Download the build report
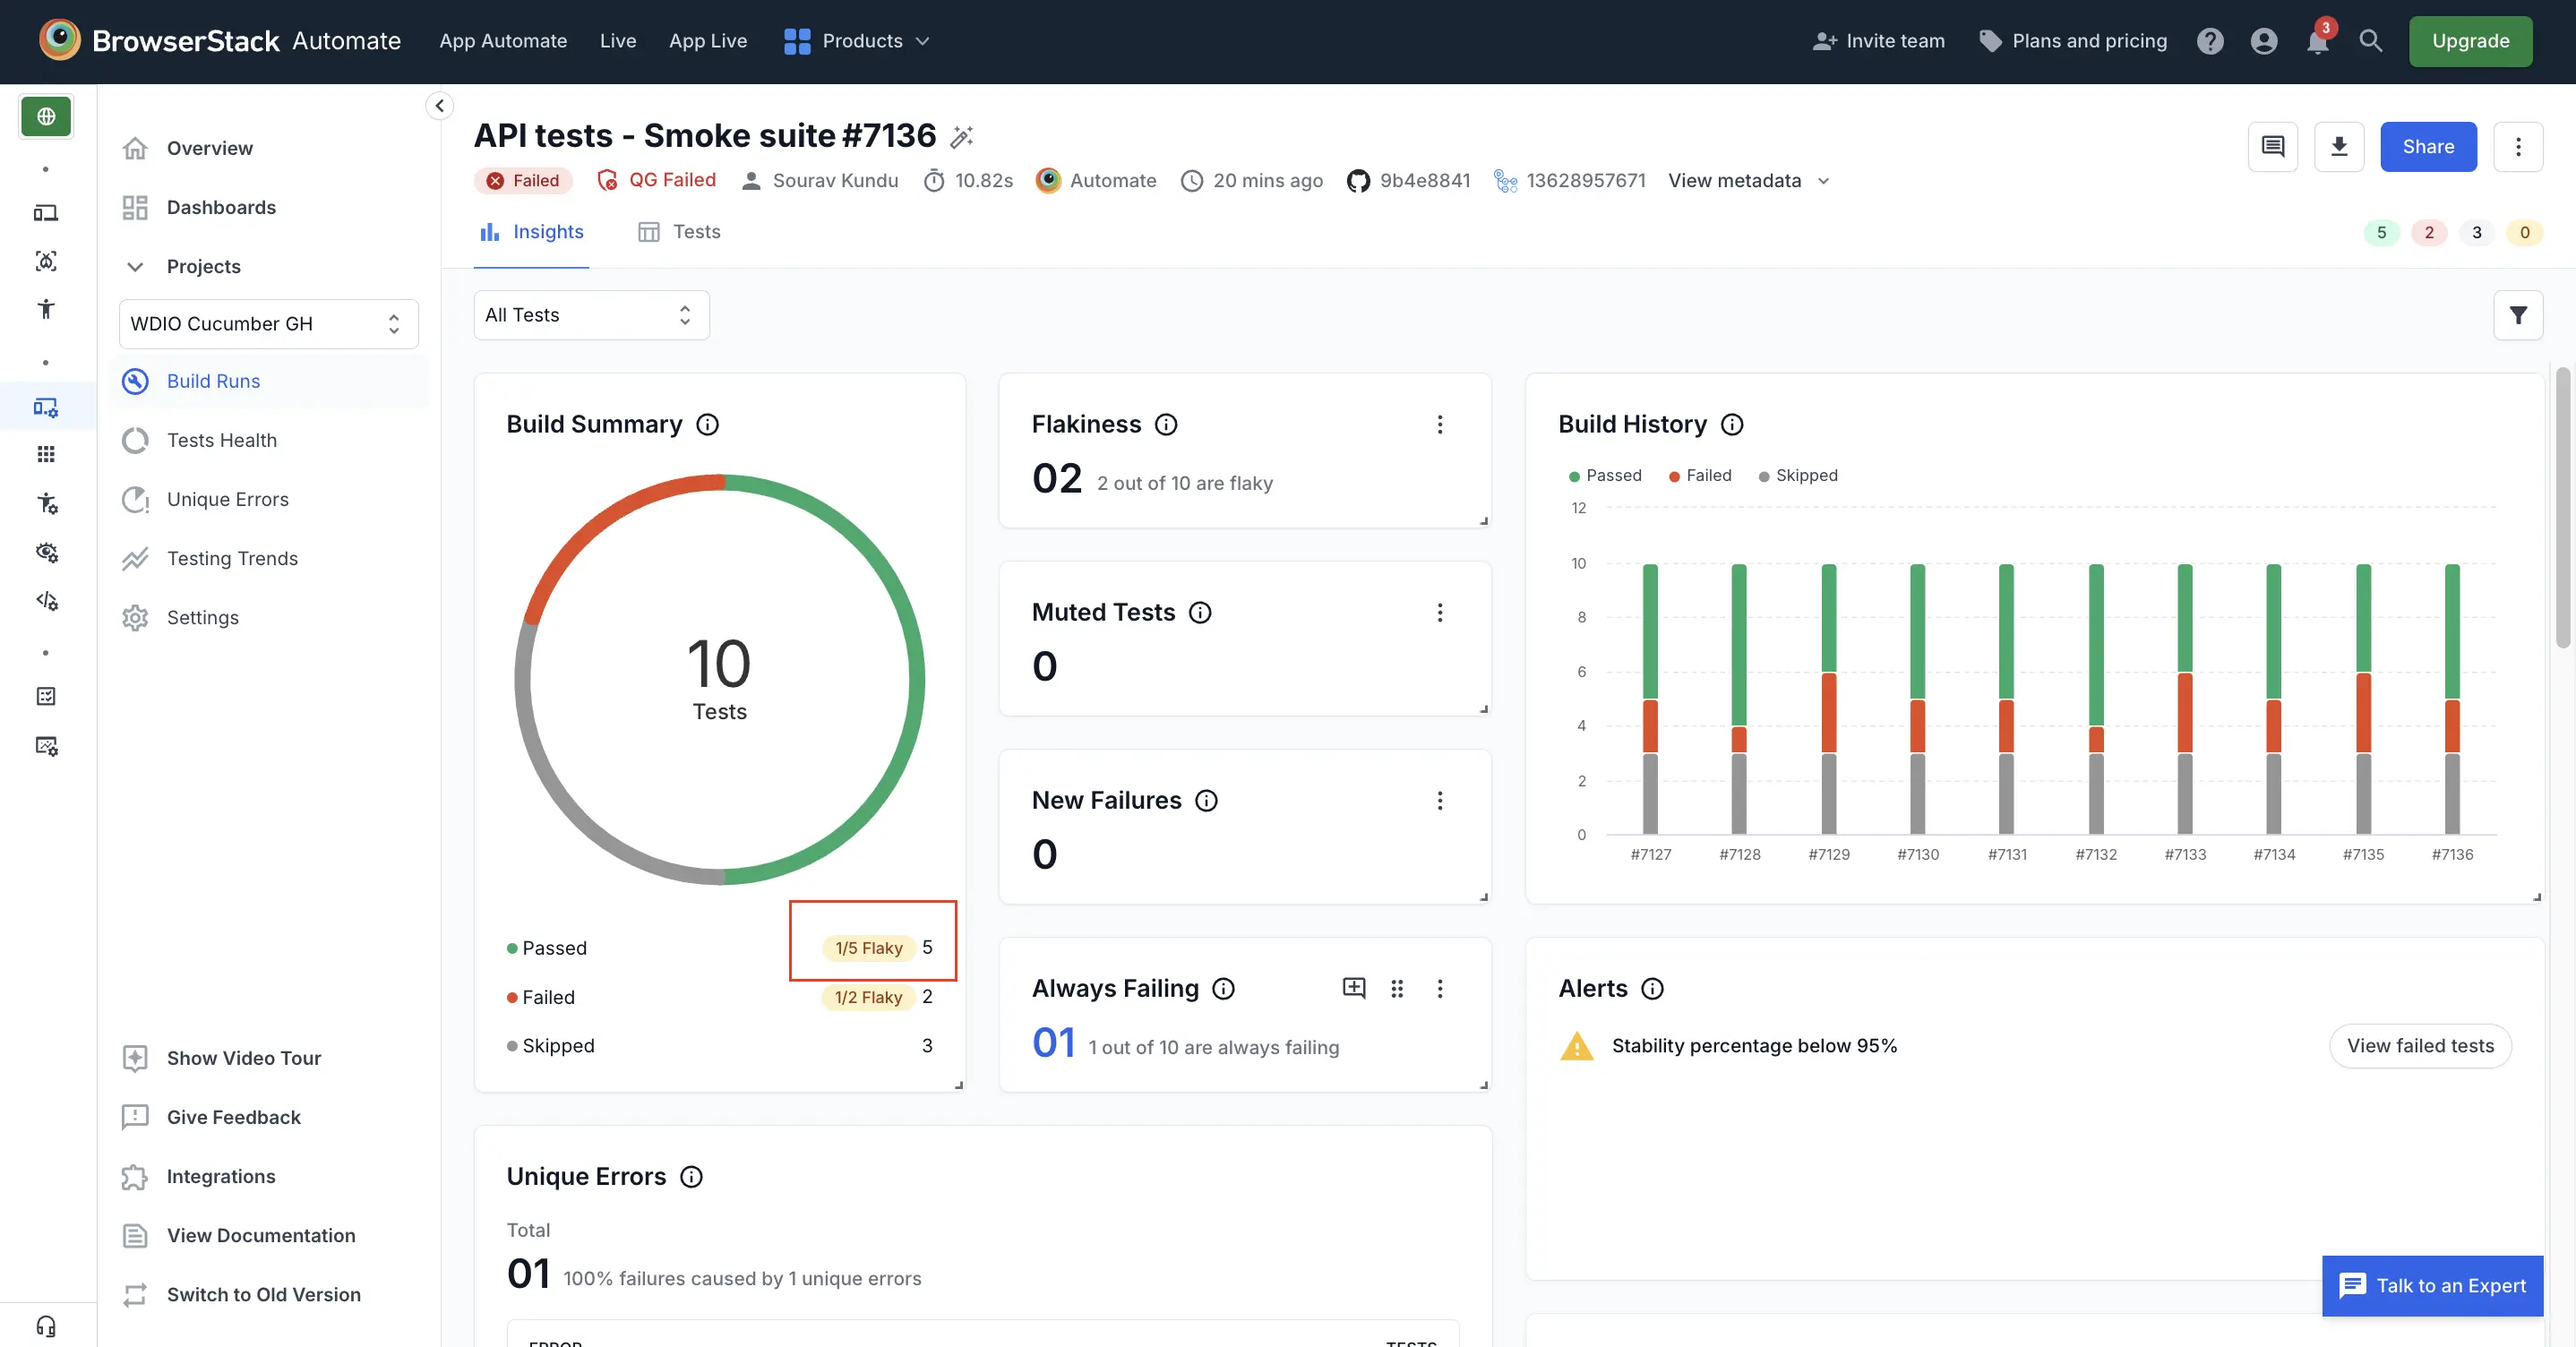 click(x=2339, y=147)
